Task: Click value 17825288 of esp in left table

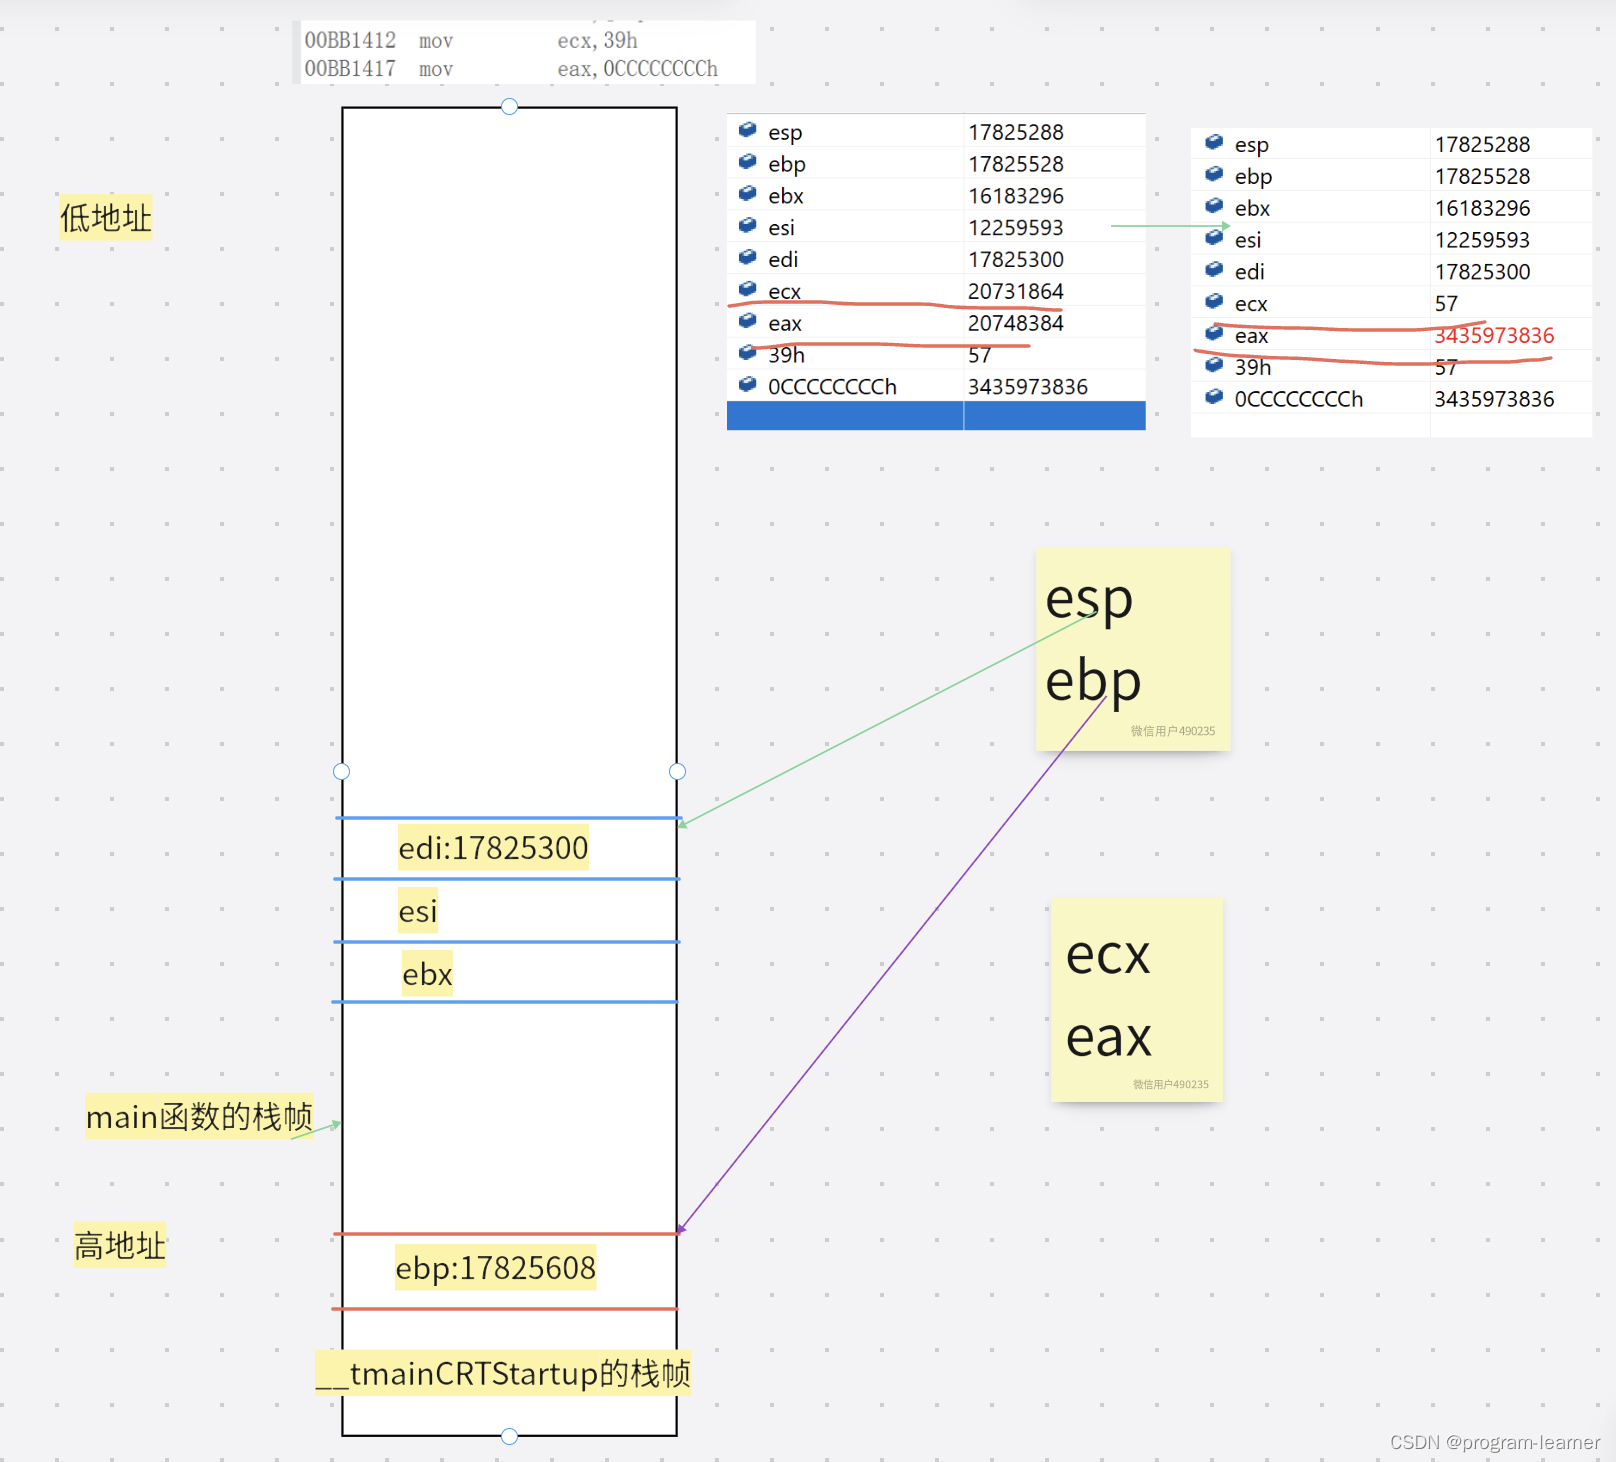Action: 1016,132
